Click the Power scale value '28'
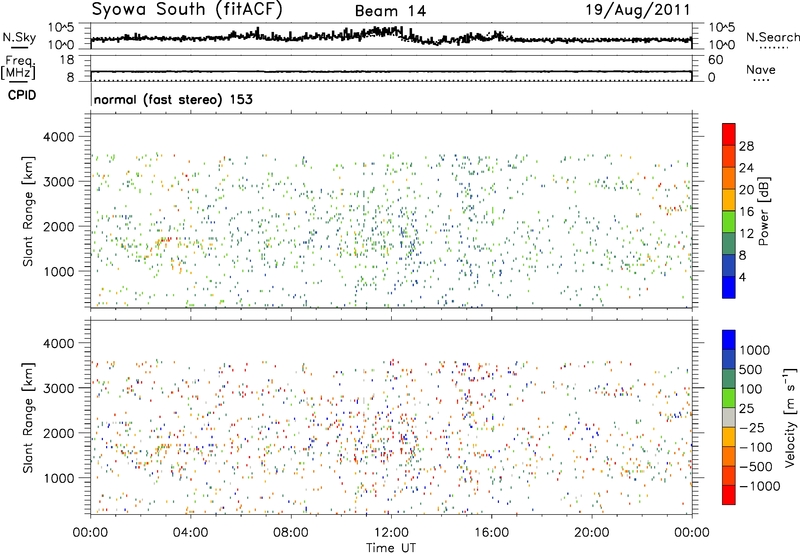This screenshot has width=800, height=554. coord(746,146)
